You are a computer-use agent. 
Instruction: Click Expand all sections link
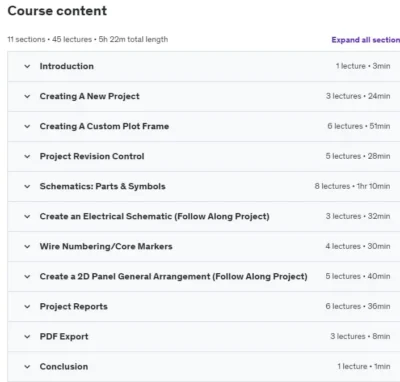pos(366,40)
